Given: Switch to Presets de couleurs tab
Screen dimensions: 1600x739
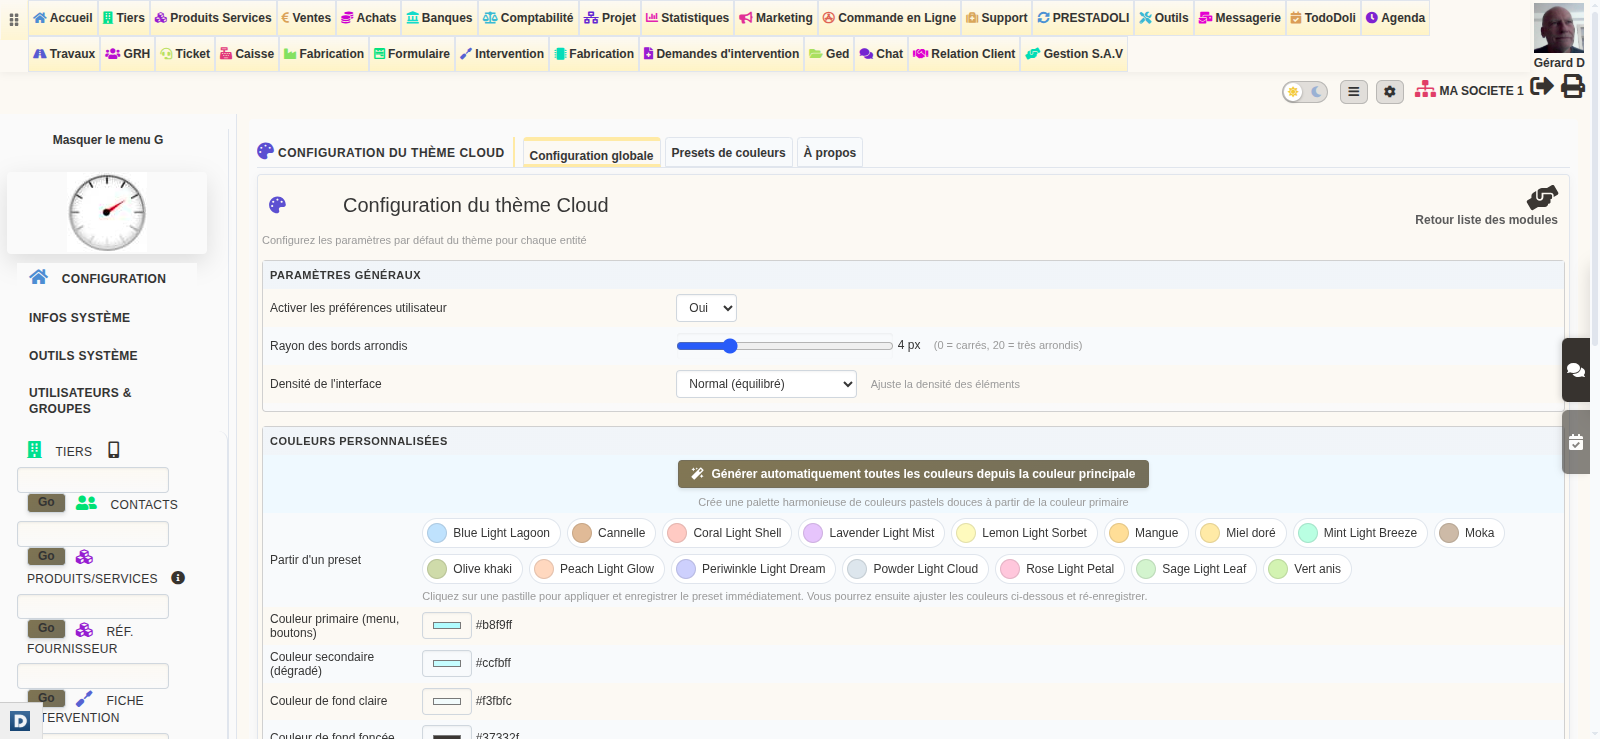Looking at the screenshot, I should click(728, 153).
